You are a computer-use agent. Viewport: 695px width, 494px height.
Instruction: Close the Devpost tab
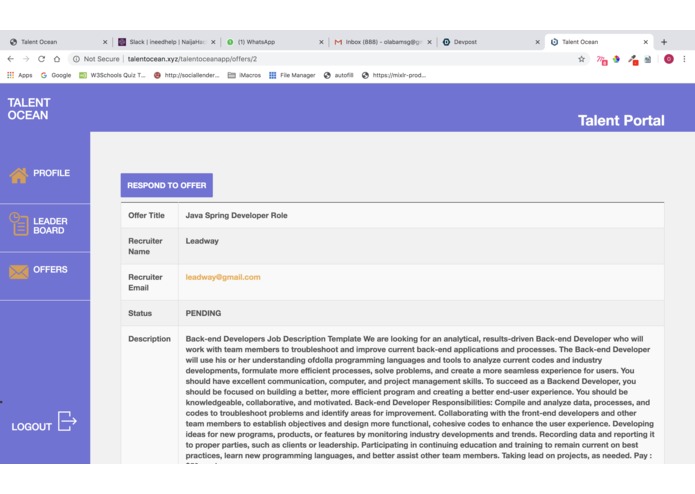point(537,42)
